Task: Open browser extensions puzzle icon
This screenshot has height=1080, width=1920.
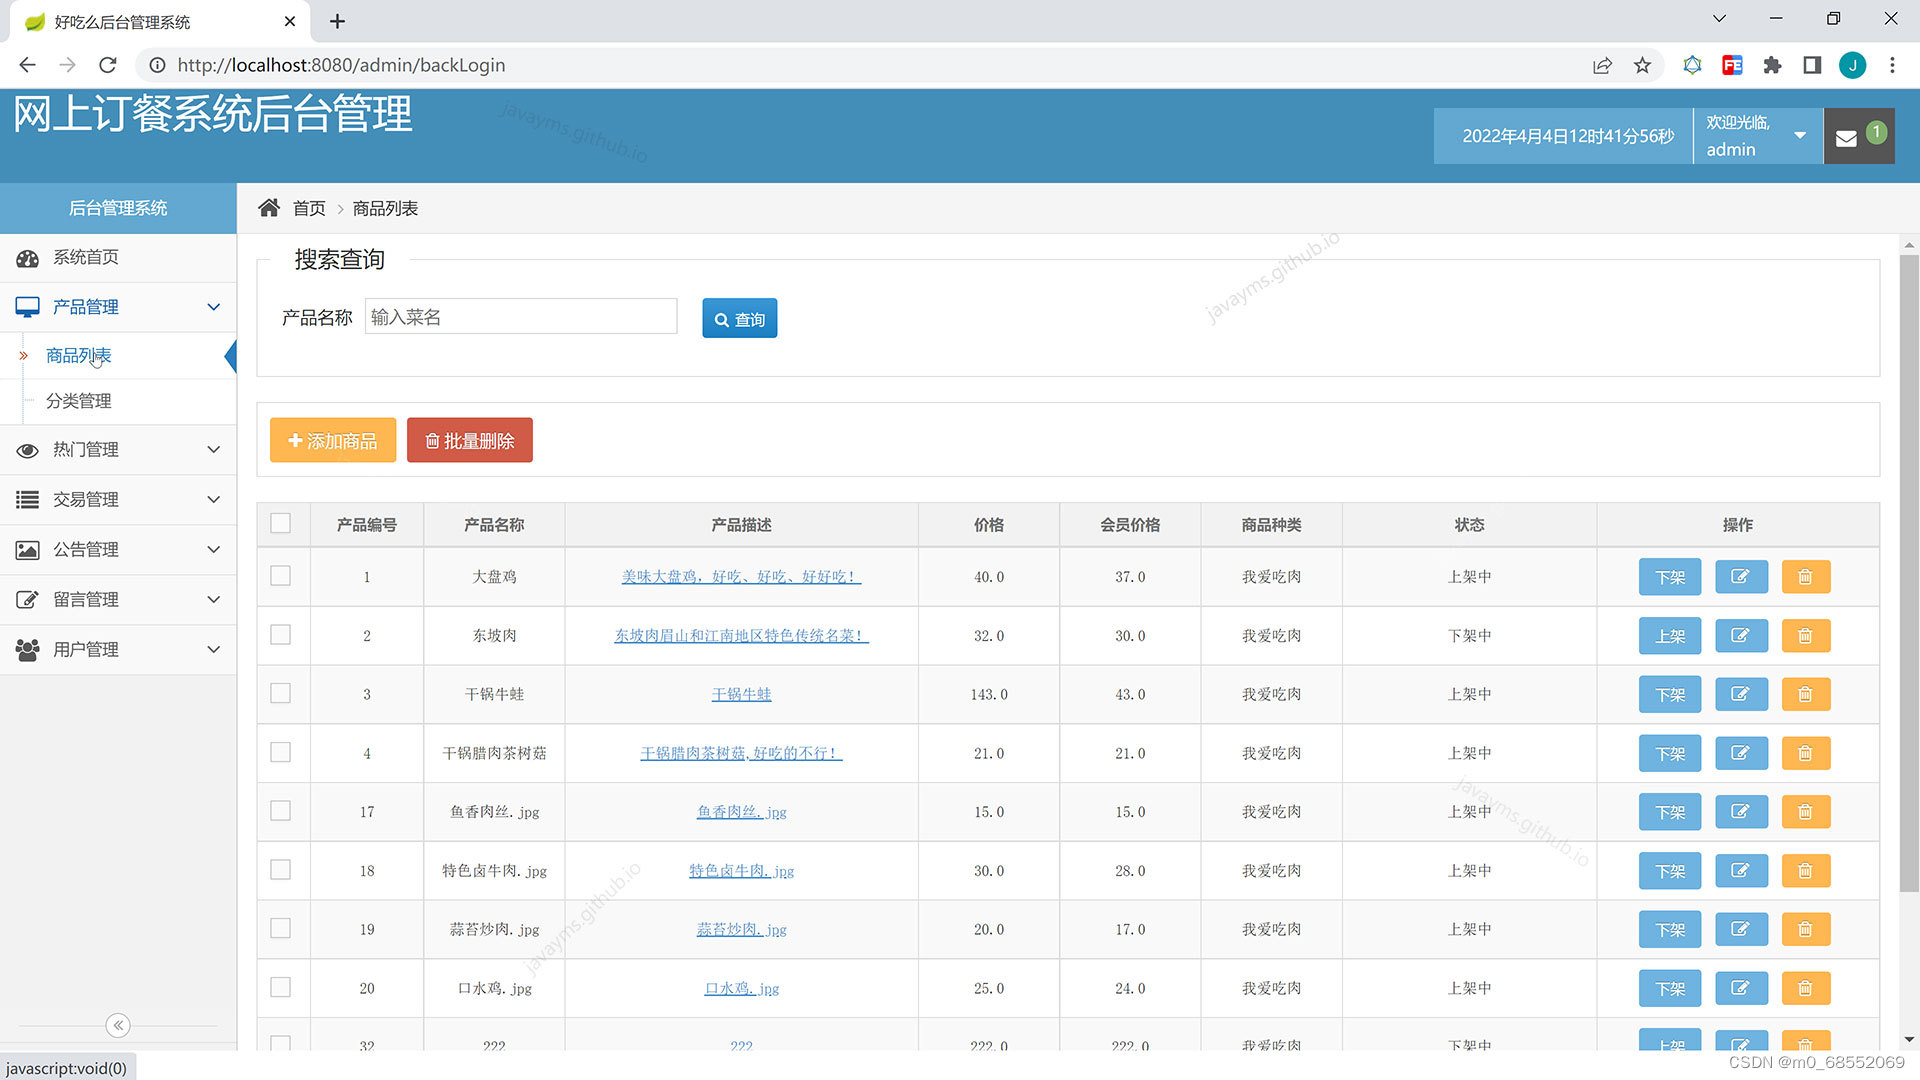Action: coord(1772,65)
